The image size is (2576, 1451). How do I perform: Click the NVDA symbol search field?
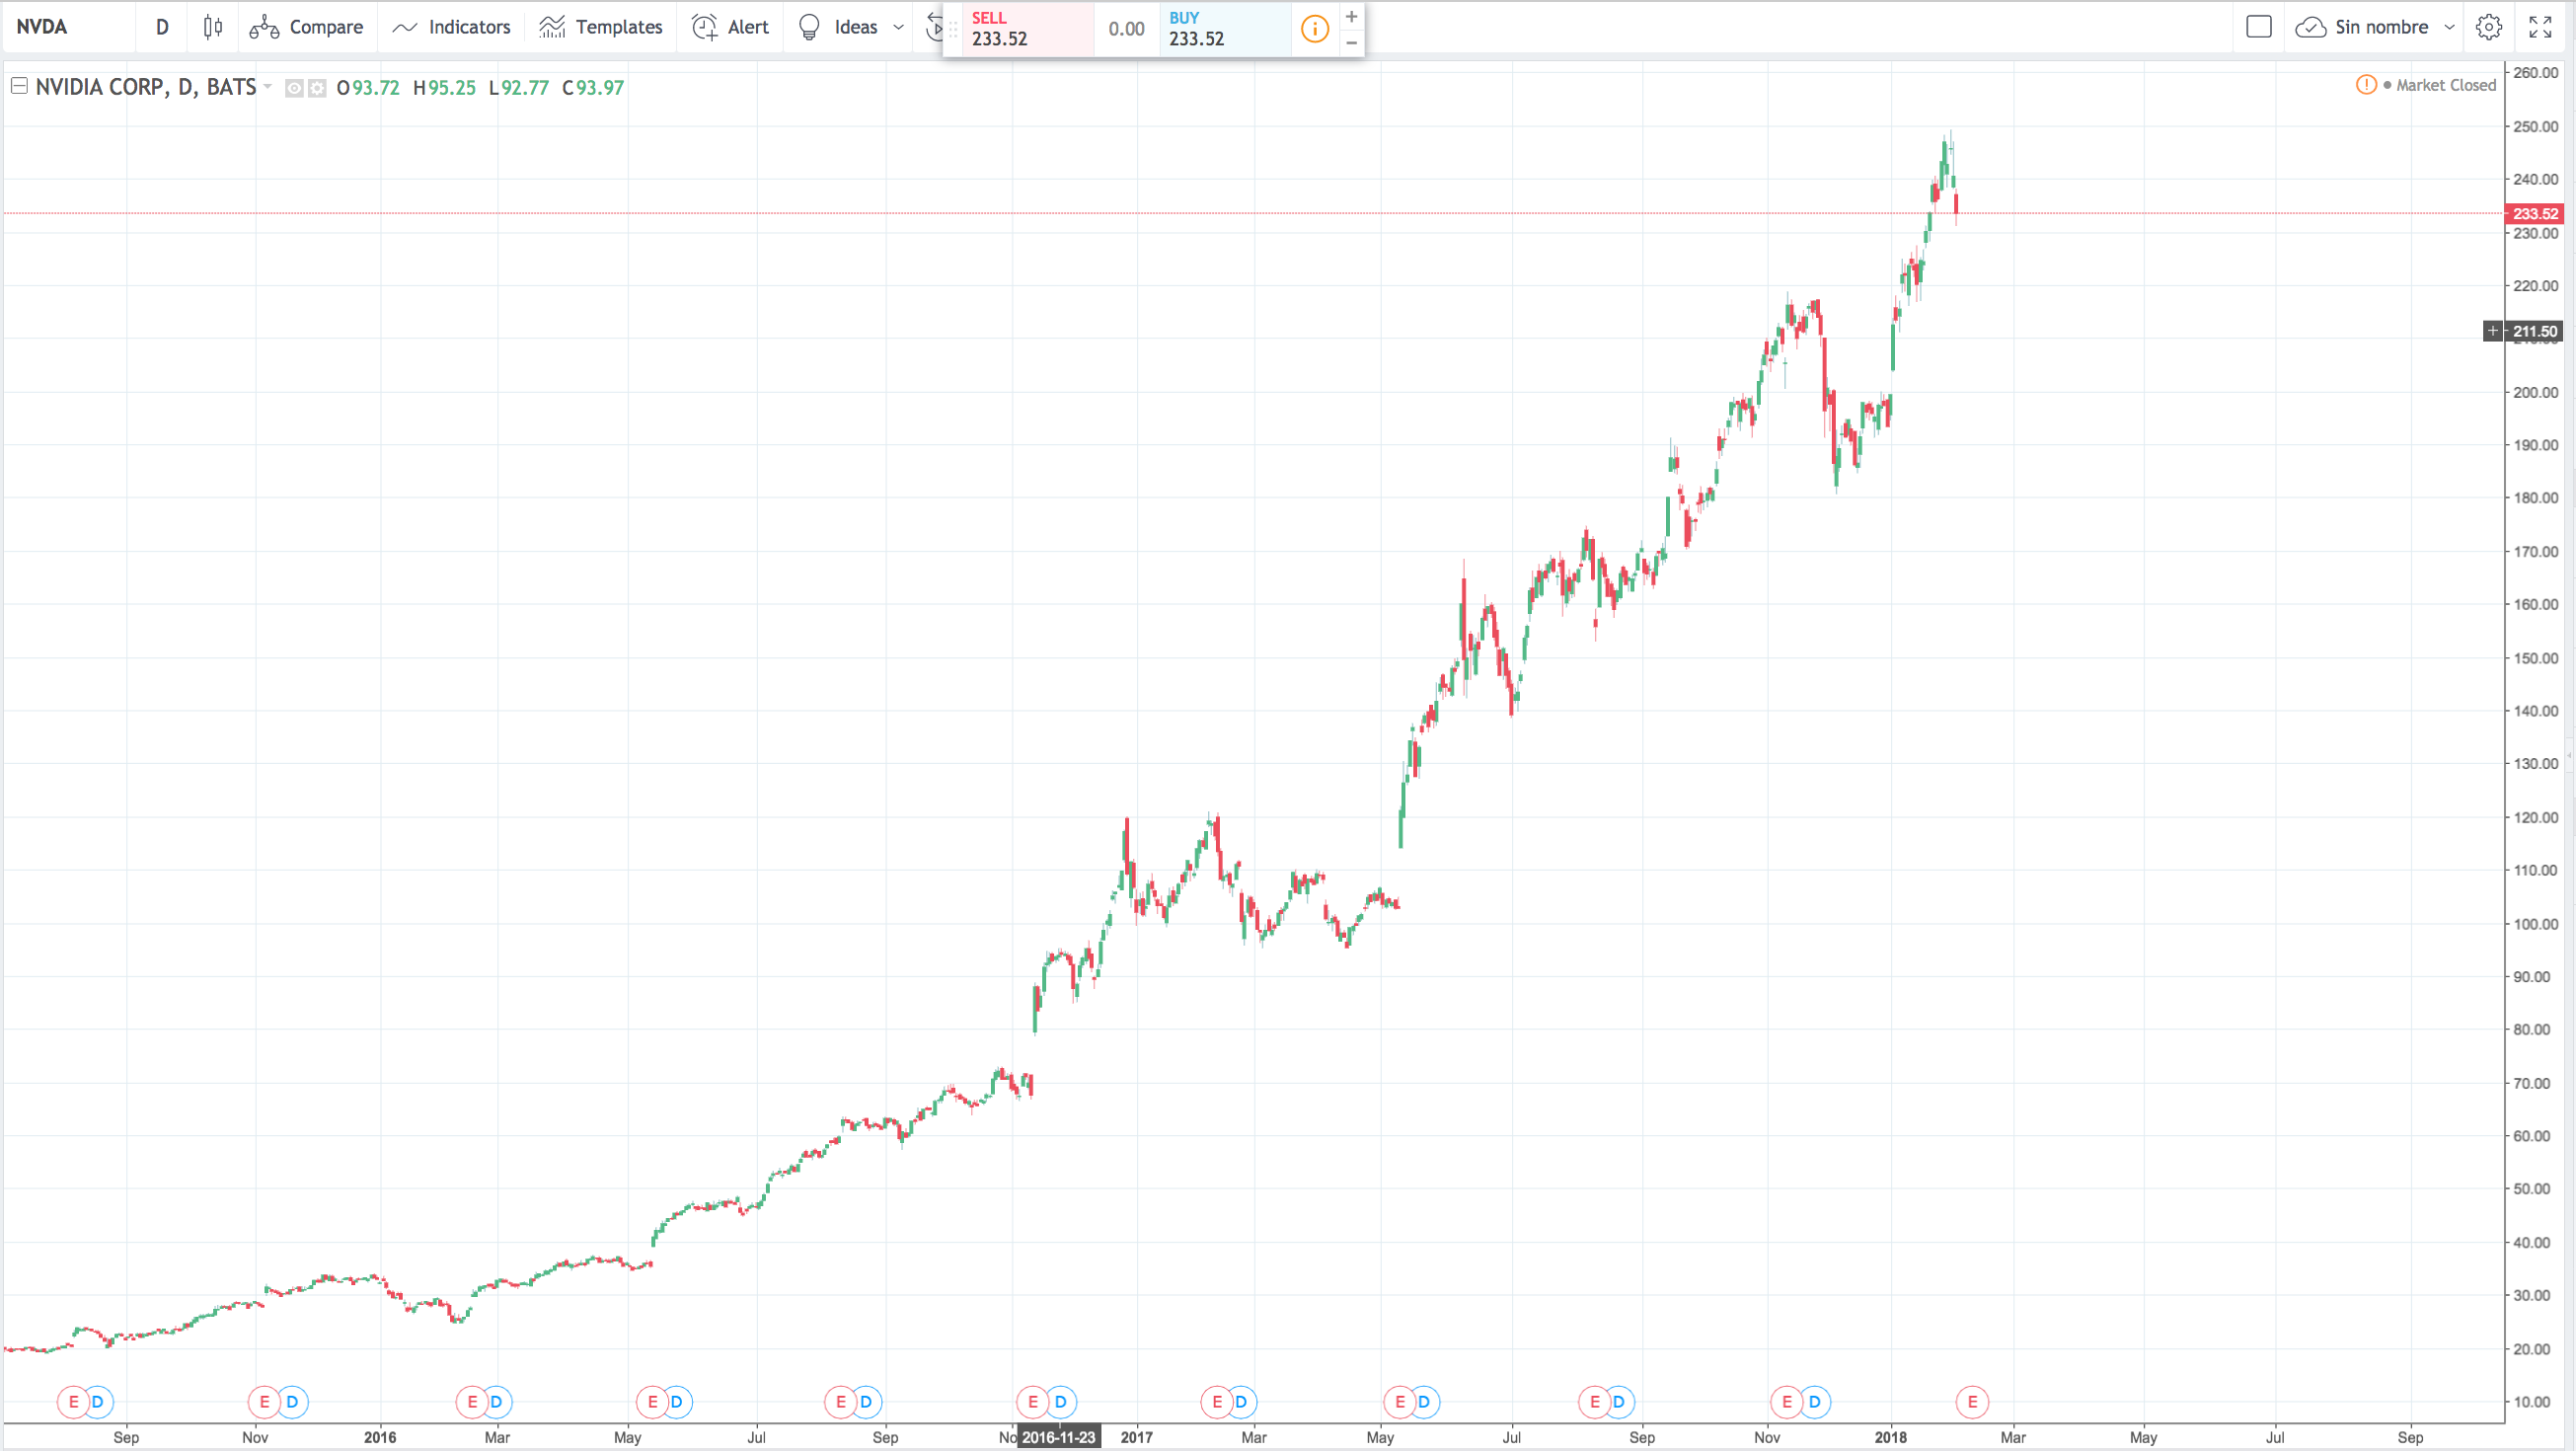pyautogui.click(x=70, y=27)
